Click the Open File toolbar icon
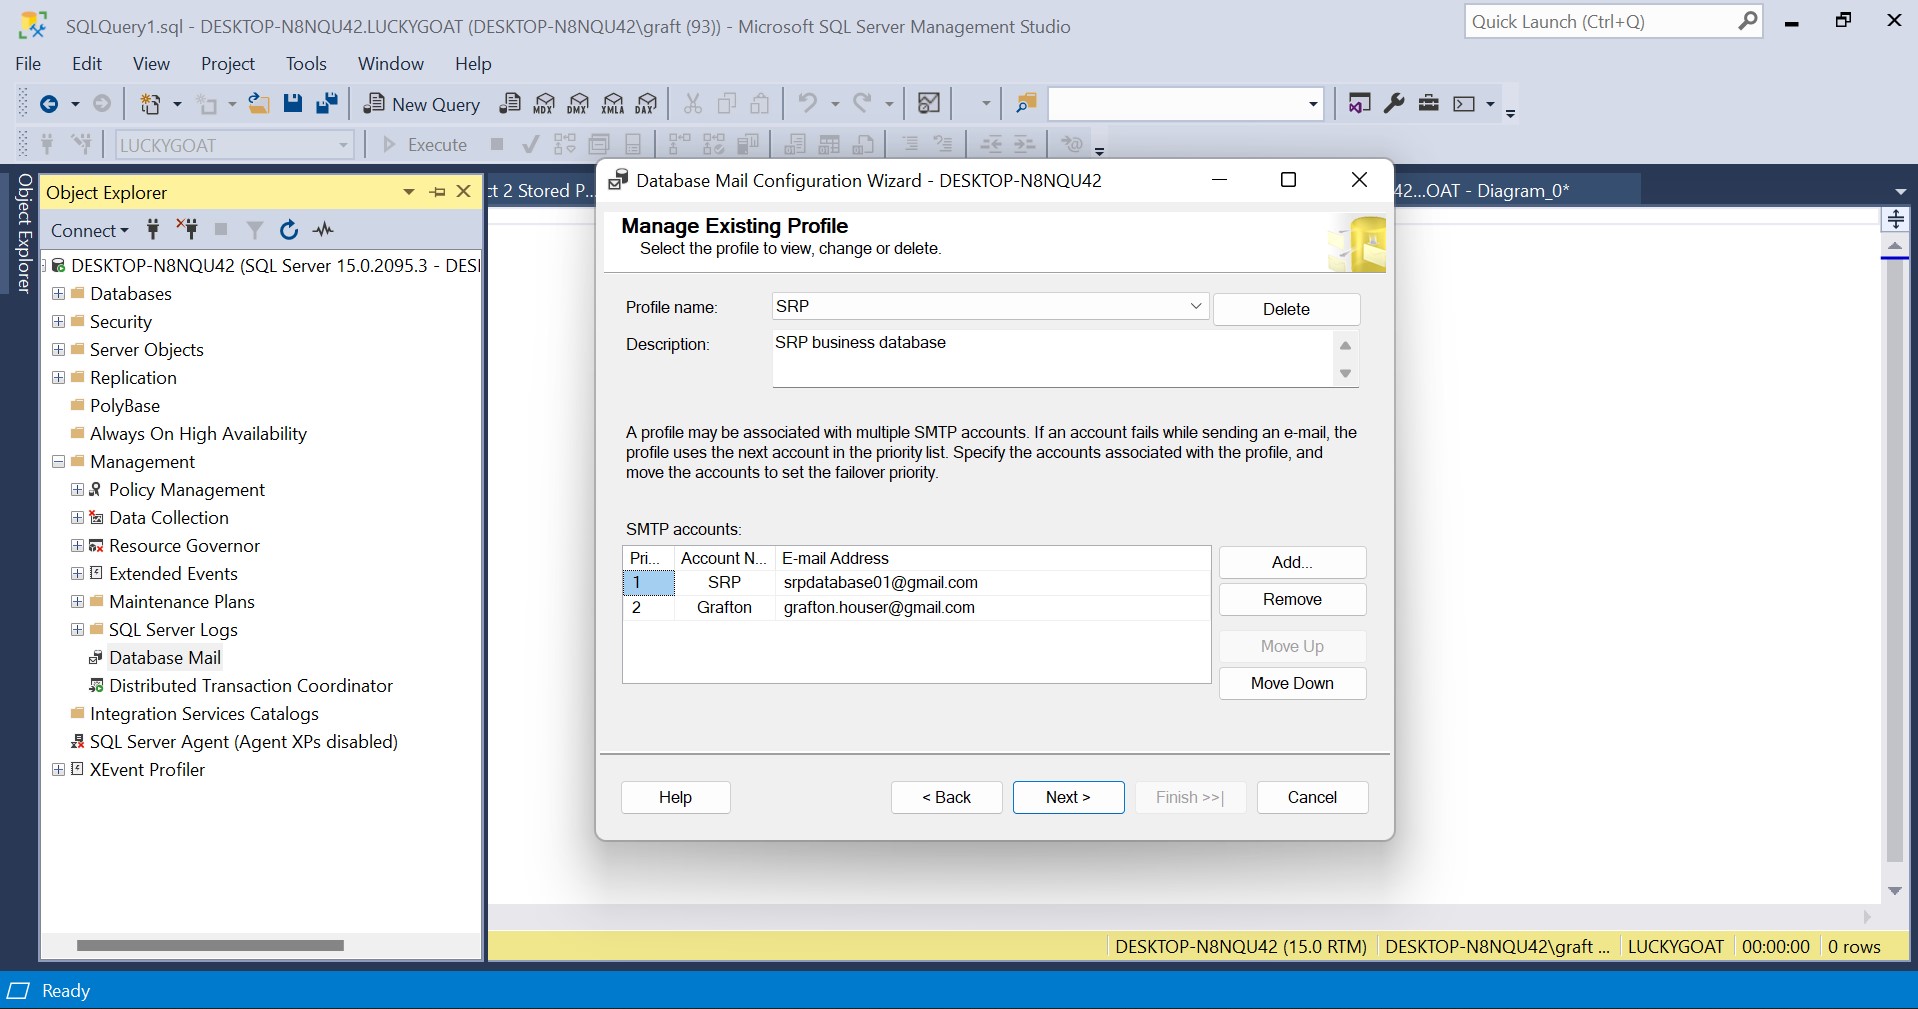1918x1009 pixels. (259, 104)
